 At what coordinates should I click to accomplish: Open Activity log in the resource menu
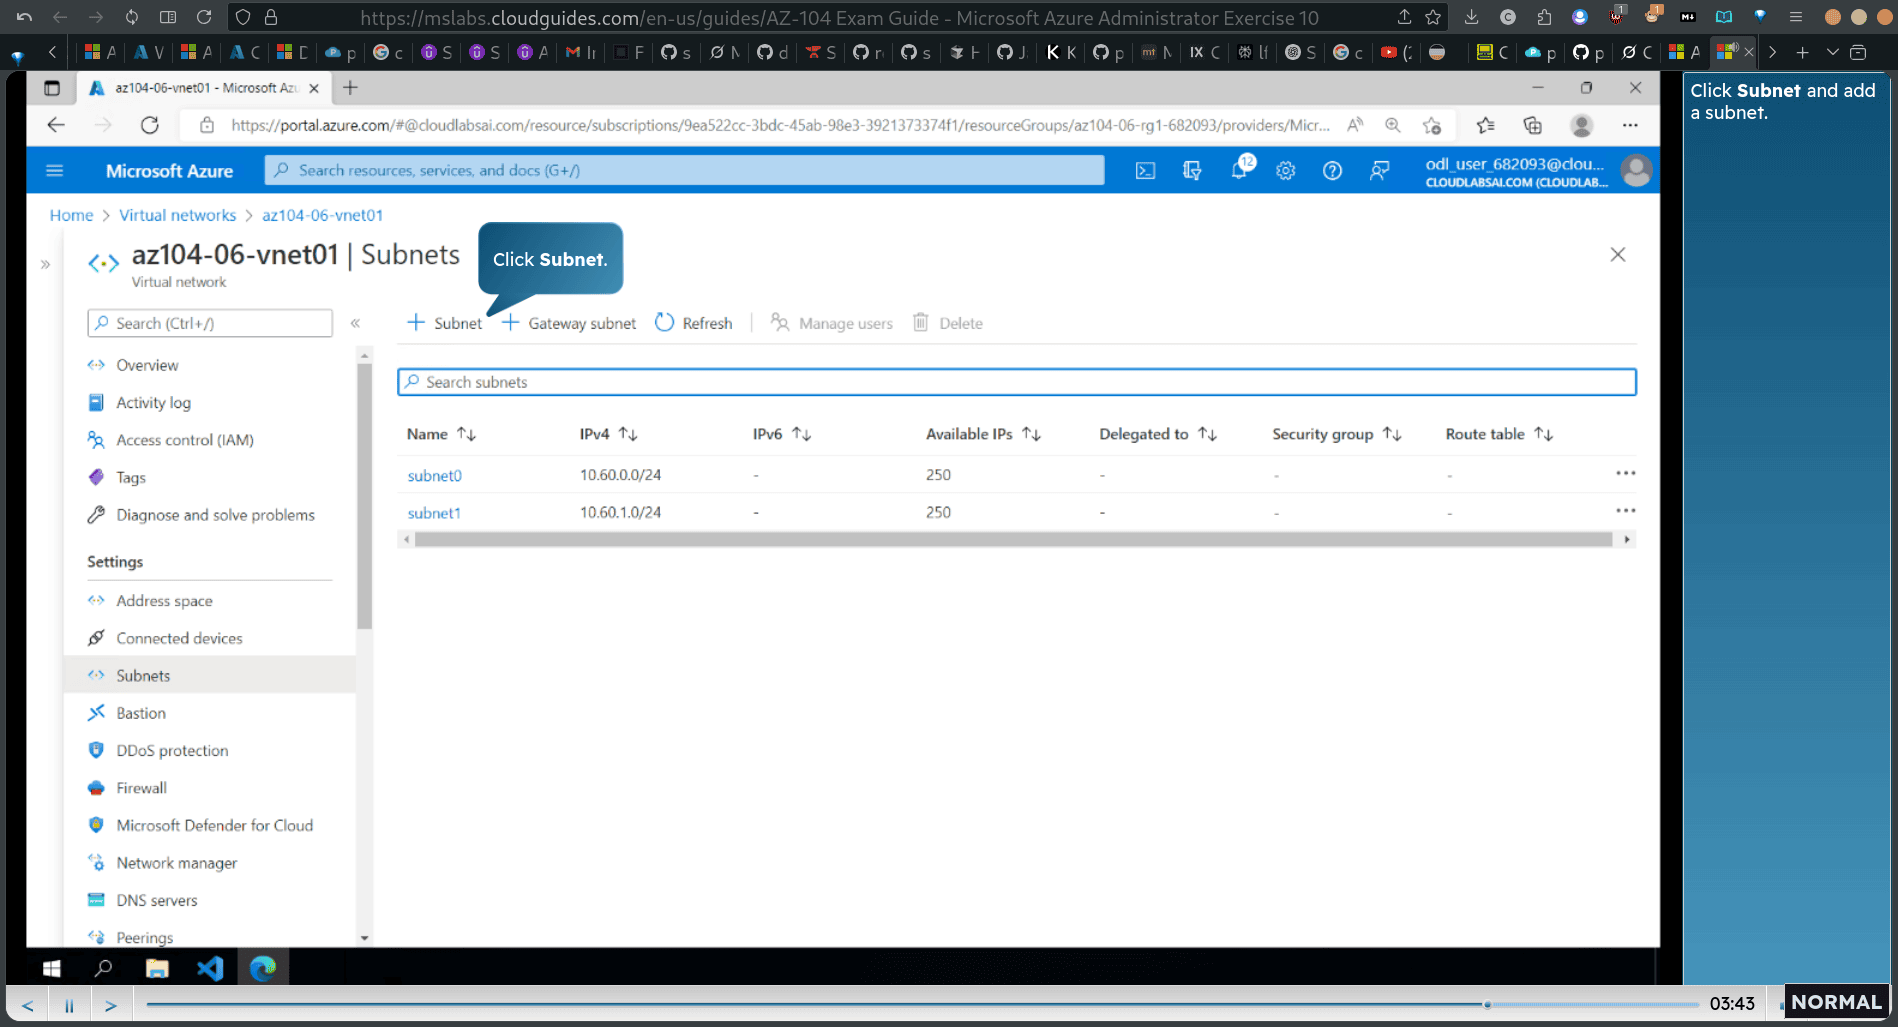click(152, 403)
